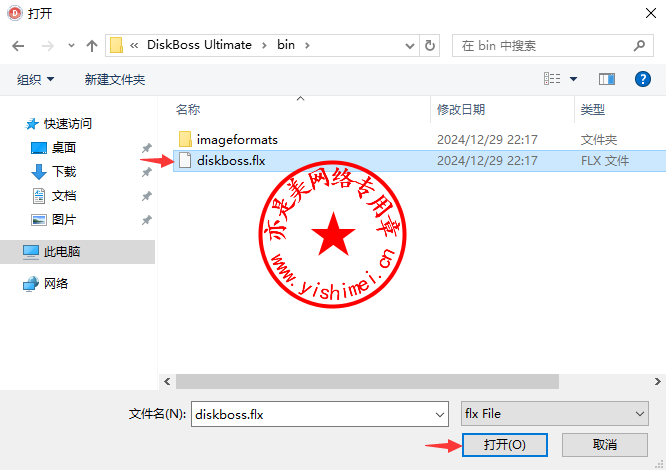Open recent locations dropdown arrow
The width and height of the screenshot is (666, 470).
pyautogui.click(x=71, y=45)
